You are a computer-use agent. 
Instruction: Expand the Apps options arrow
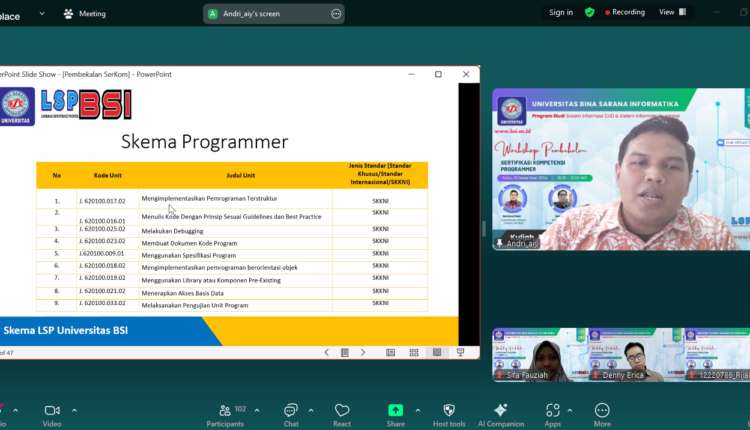coord(570,410)
